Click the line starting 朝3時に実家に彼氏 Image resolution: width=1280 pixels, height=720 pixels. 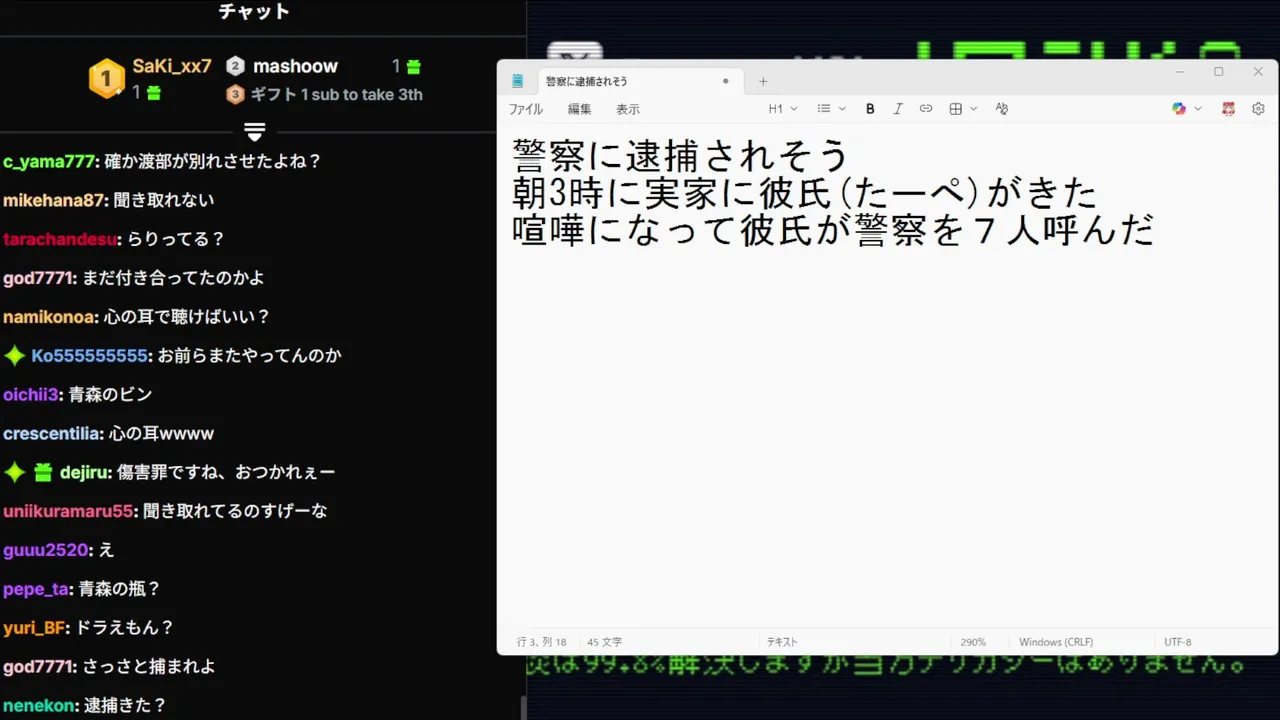pos(804,192)
